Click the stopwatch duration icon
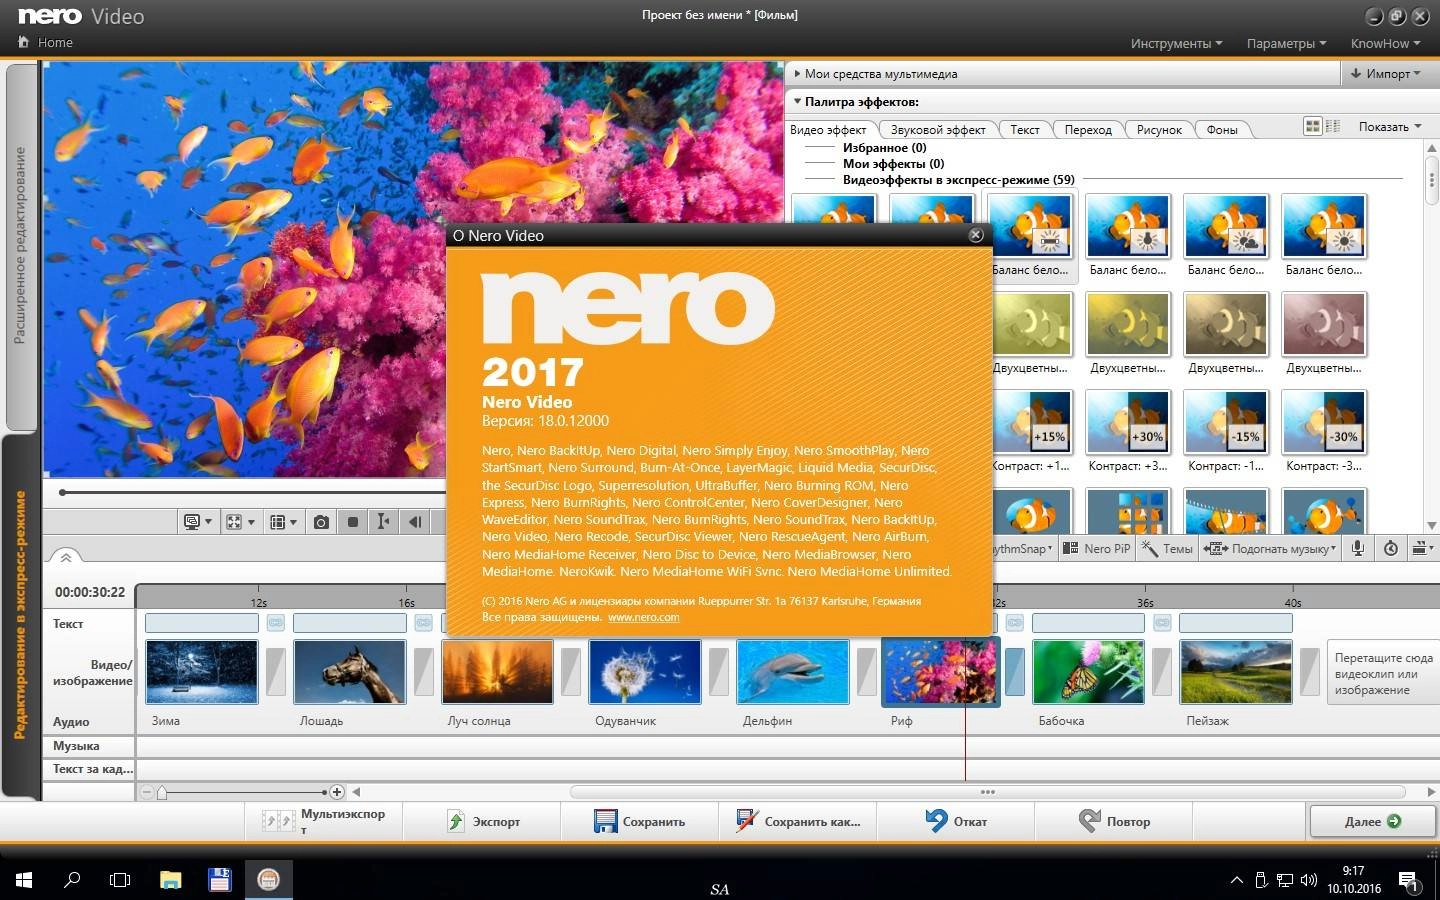Viewport: 1440px width, 900px height. (1390, 548)
